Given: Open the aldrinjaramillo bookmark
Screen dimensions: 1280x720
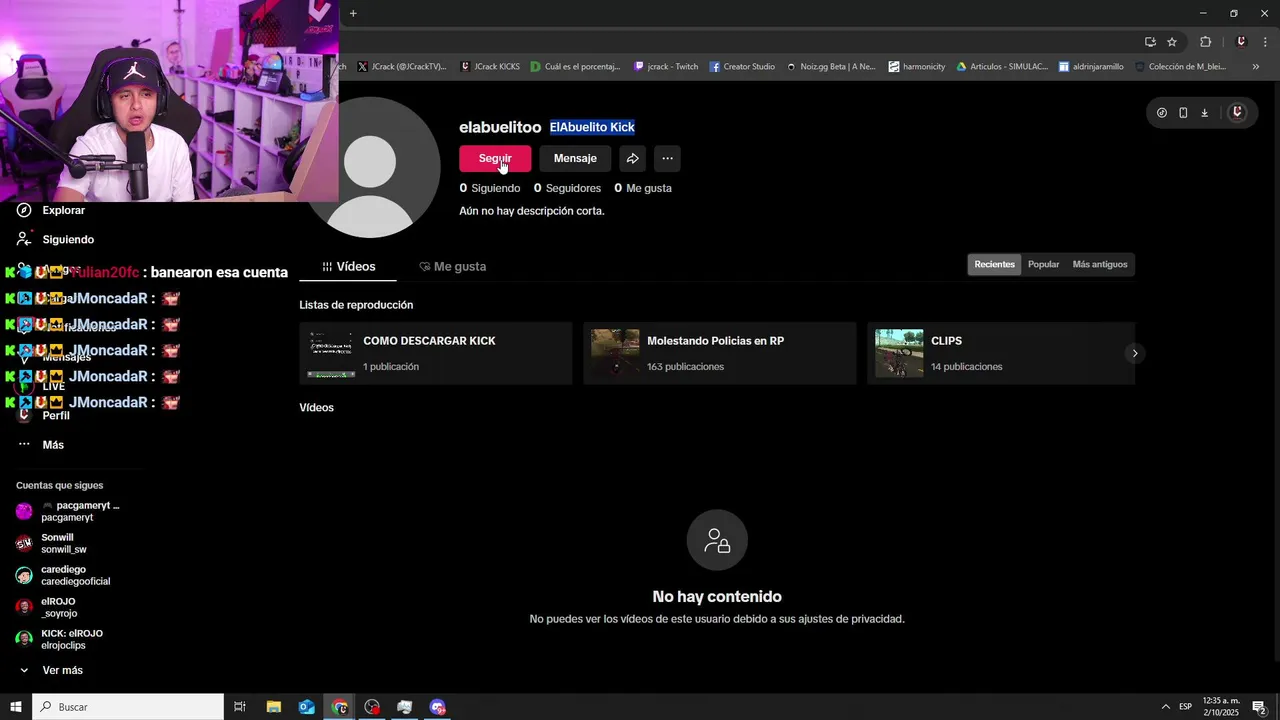Looking at the screenshot, I should click(x=1091, y=67).
